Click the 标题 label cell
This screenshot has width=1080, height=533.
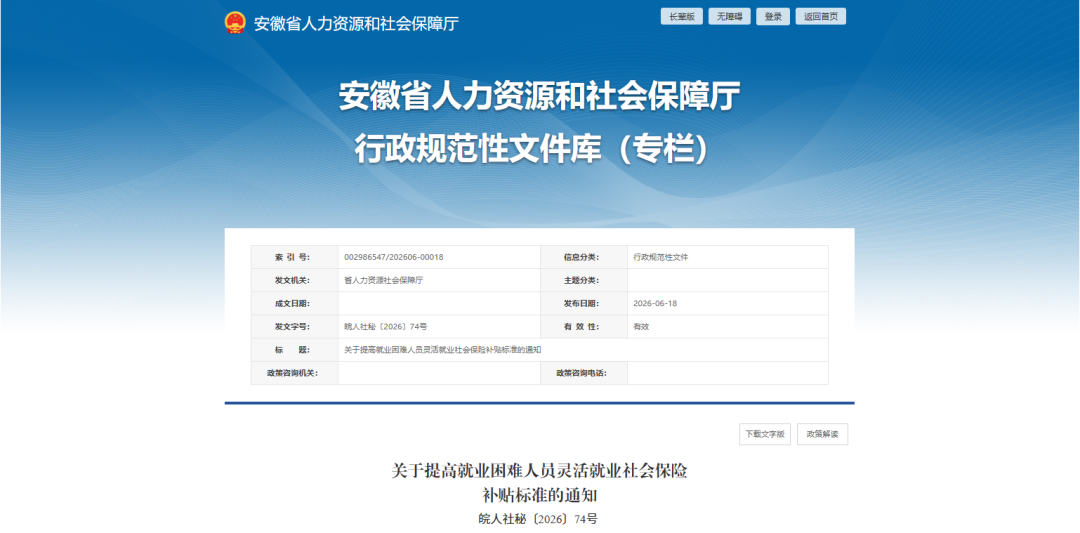pyautogui.click(x=294, y=350)
